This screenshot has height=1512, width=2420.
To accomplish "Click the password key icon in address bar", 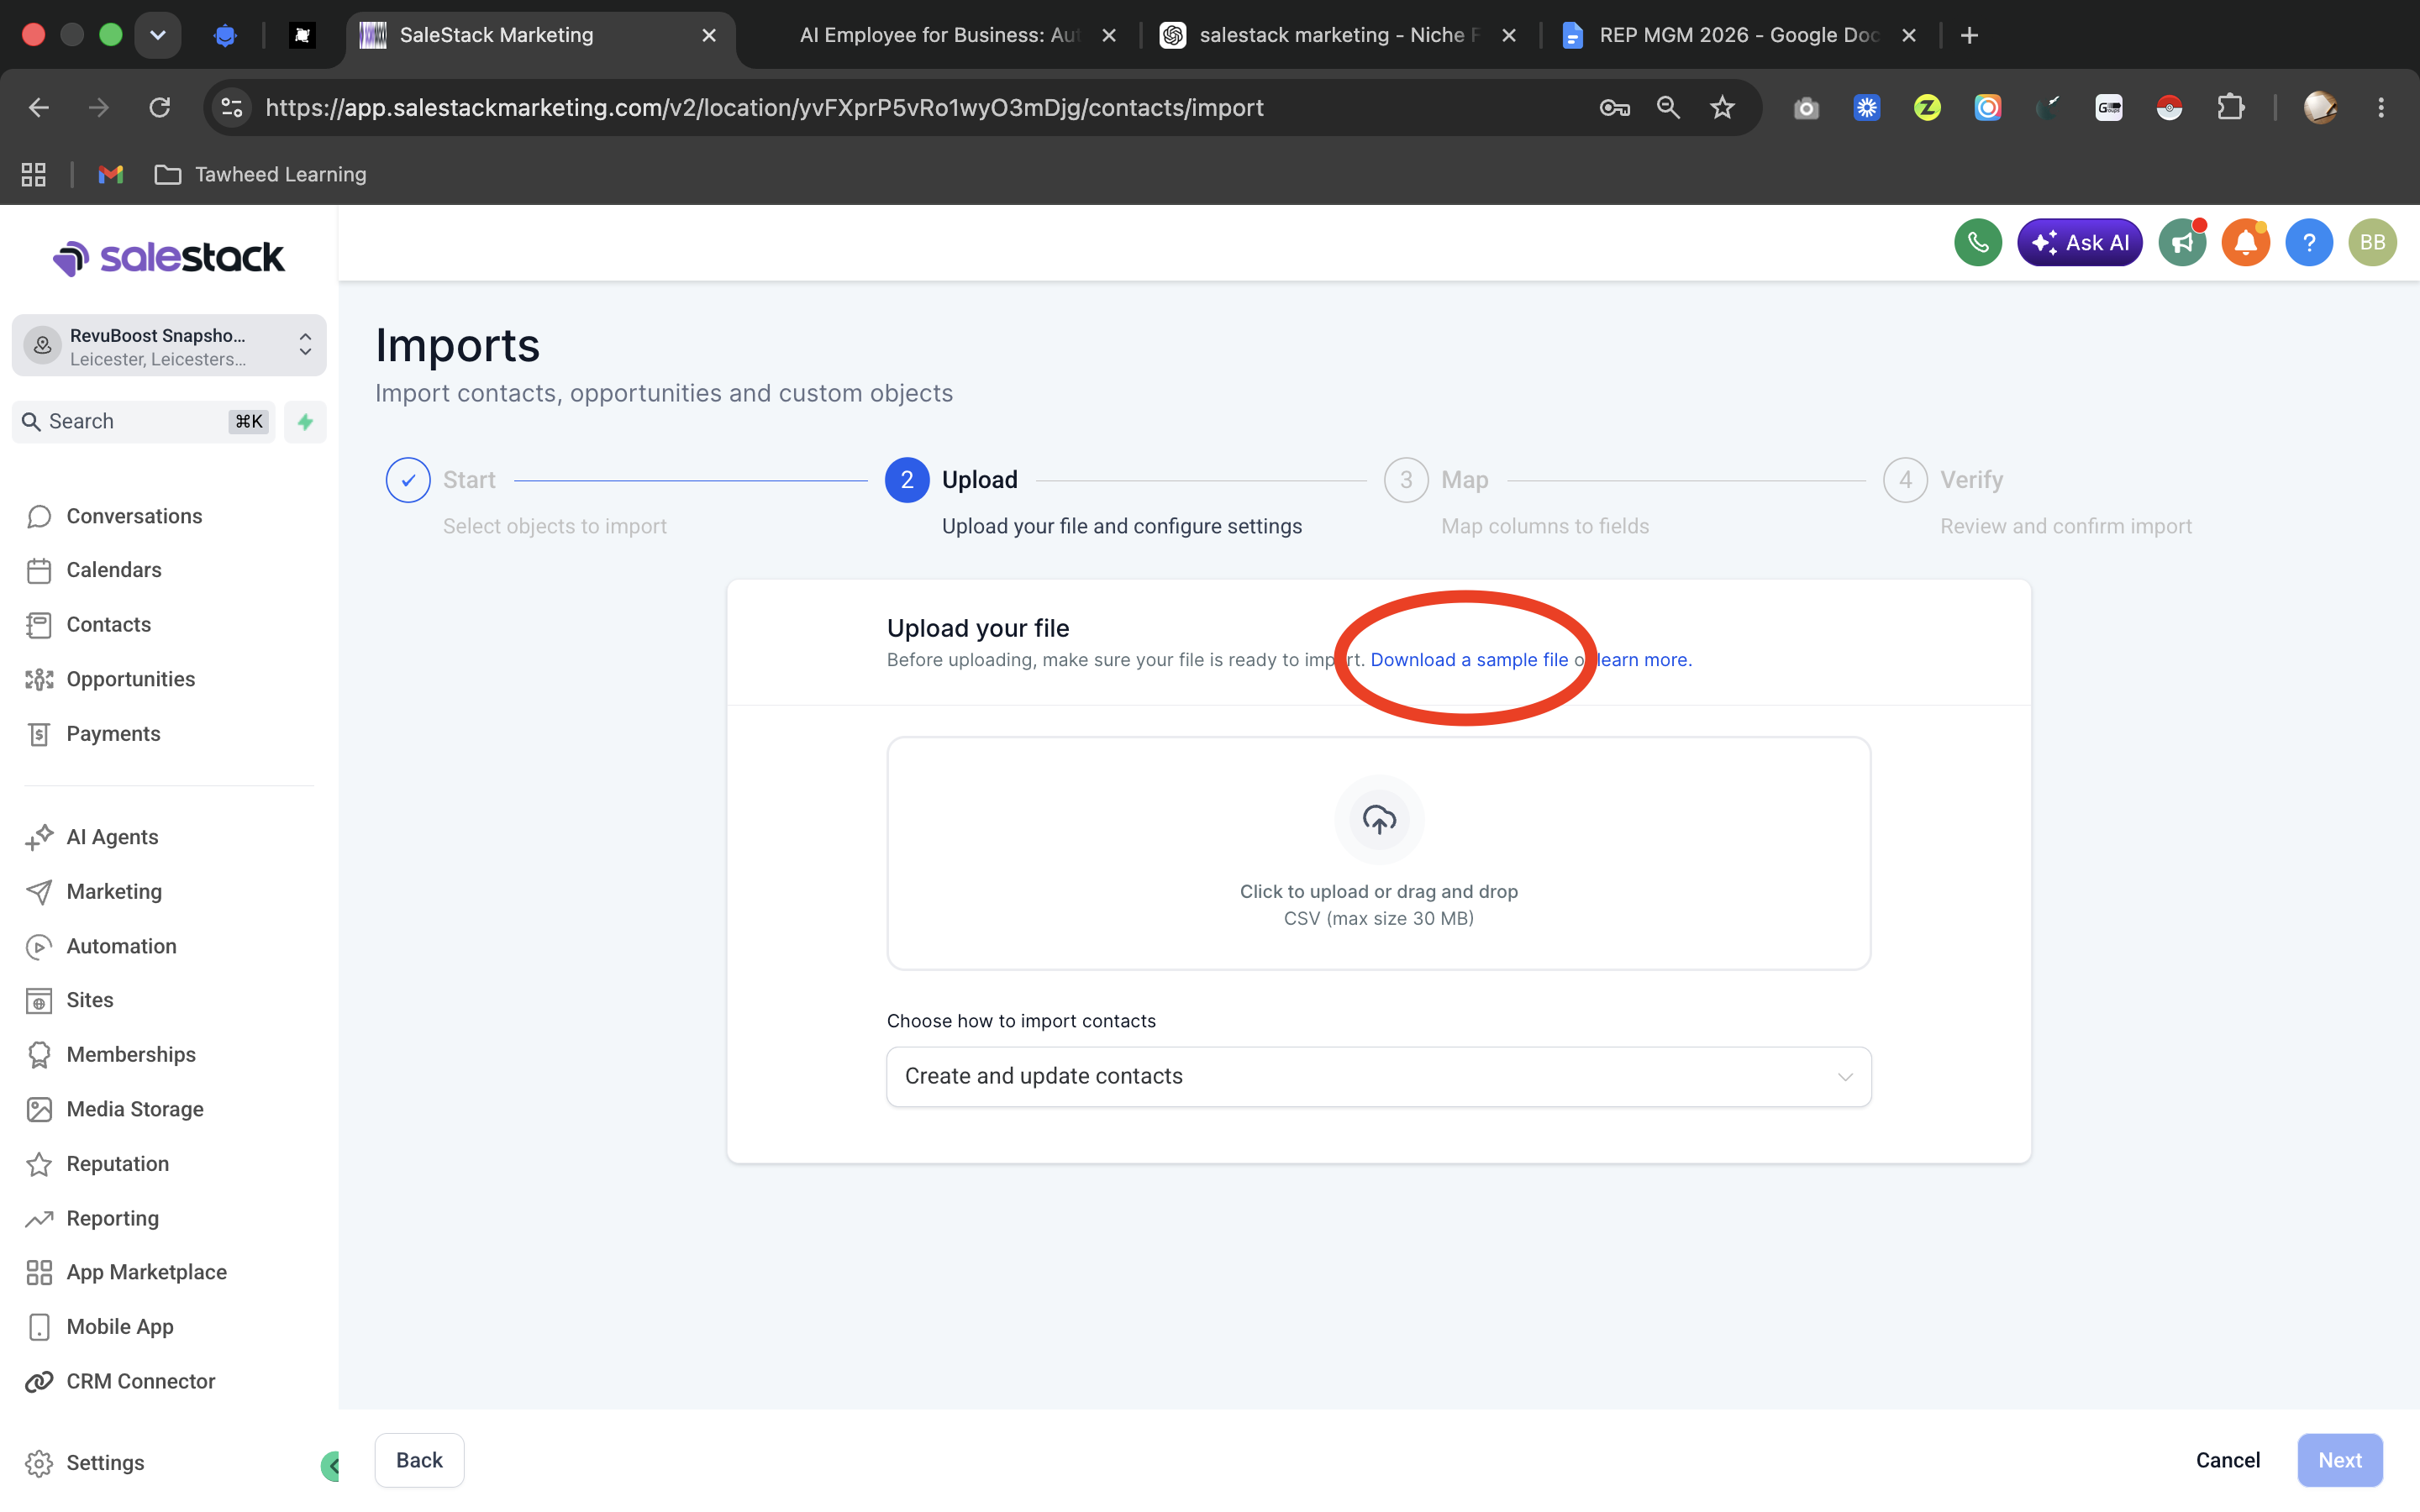I will tap(1615, 108).
